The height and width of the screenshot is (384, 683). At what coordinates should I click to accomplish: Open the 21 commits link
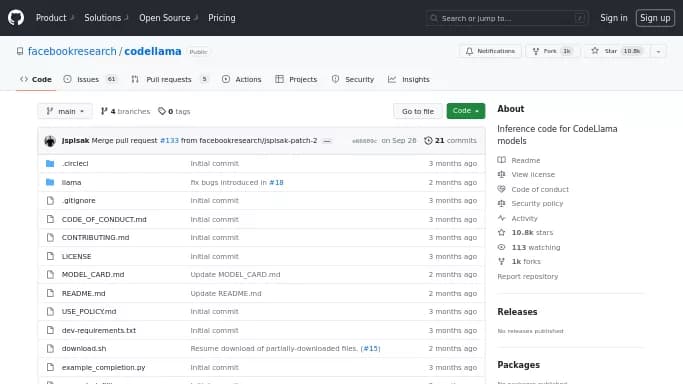(451, 141)
